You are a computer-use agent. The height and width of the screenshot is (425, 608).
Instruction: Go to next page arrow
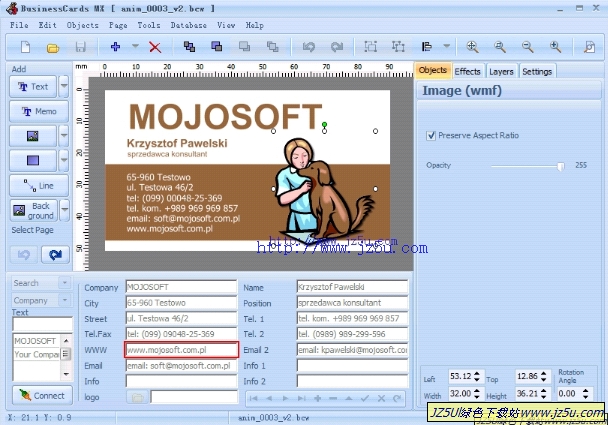click(x=55, y=255)
